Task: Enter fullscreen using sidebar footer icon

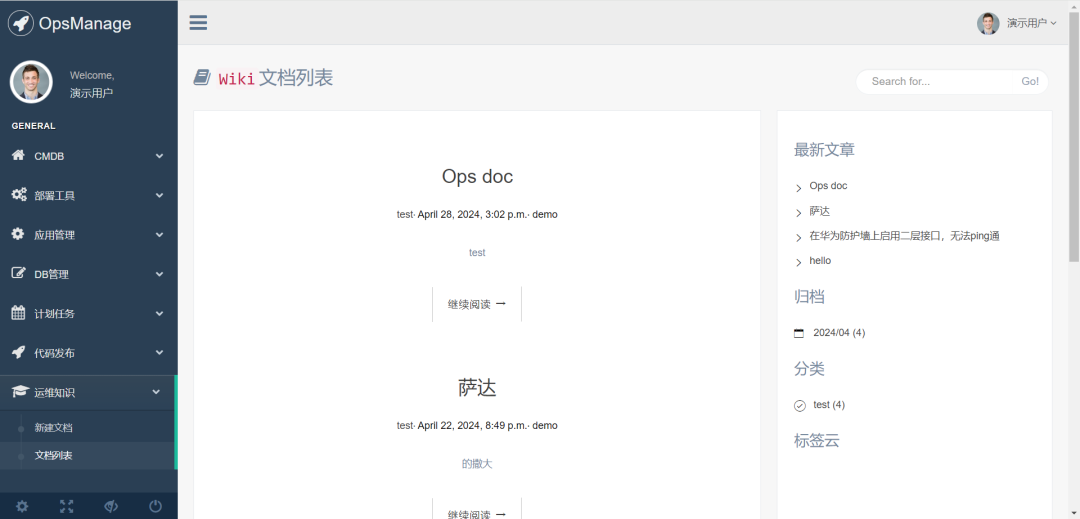Action: [66, 506]
